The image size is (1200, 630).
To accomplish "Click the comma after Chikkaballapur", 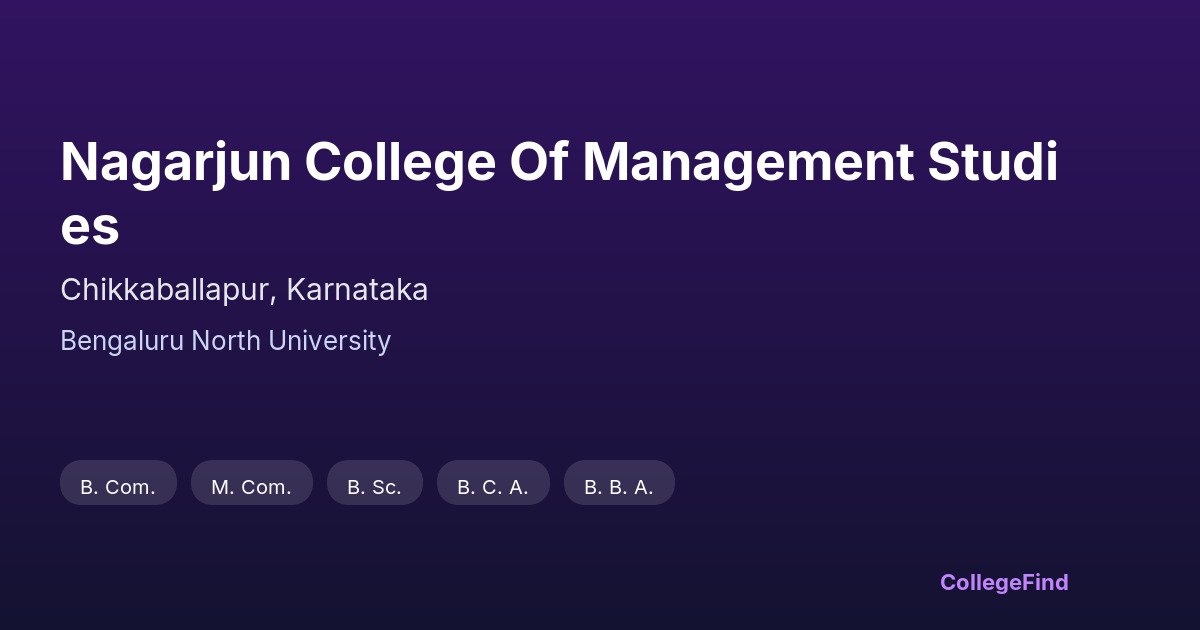I will pos(273,297).
